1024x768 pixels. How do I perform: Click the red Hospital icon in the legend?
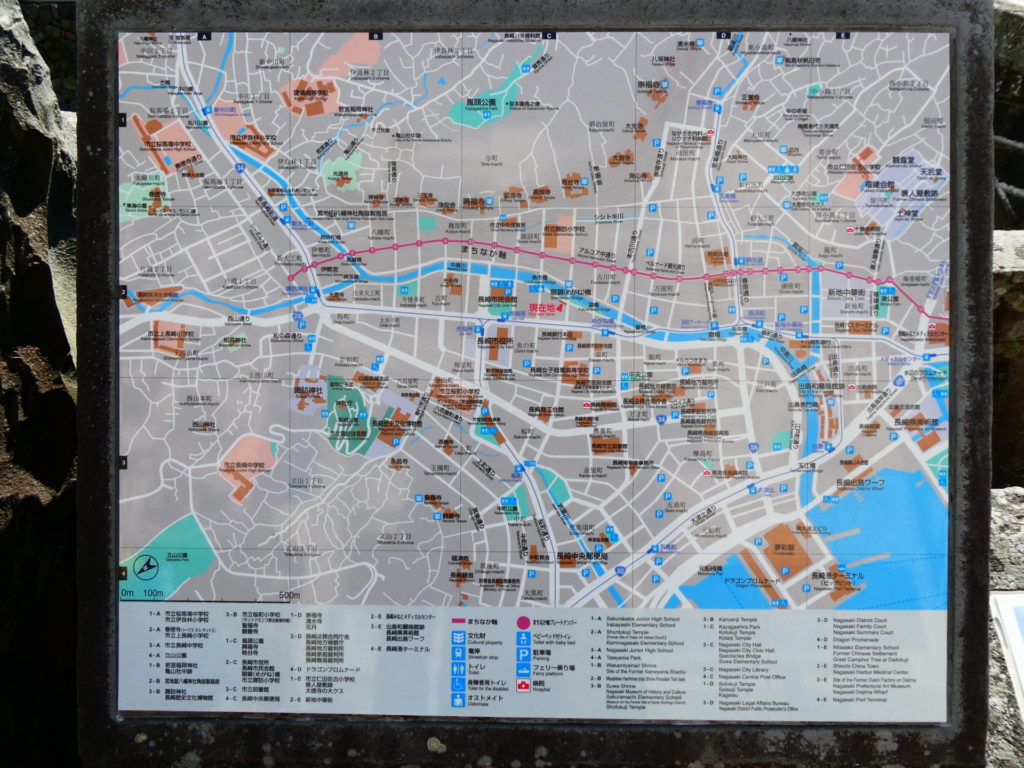tap(523, 684)
